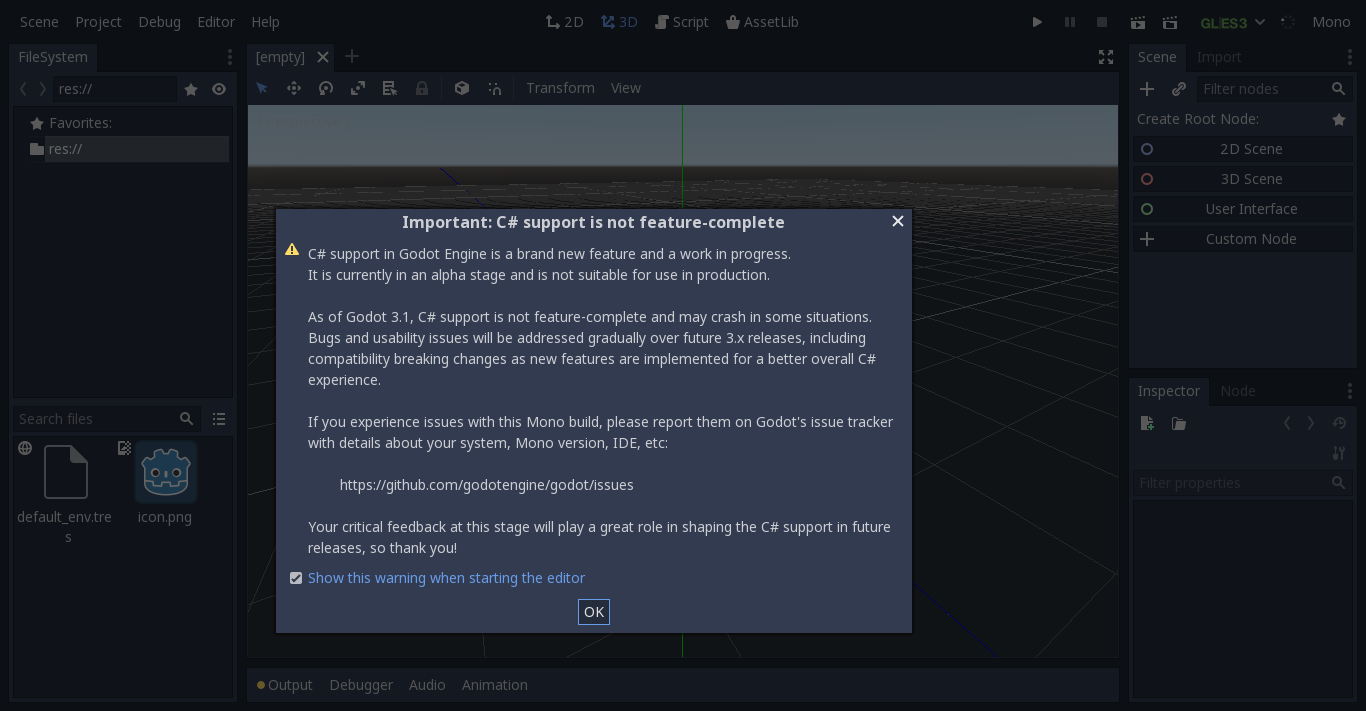Open the Output bottom panel
1366x711 pixels.
(285, 685)
